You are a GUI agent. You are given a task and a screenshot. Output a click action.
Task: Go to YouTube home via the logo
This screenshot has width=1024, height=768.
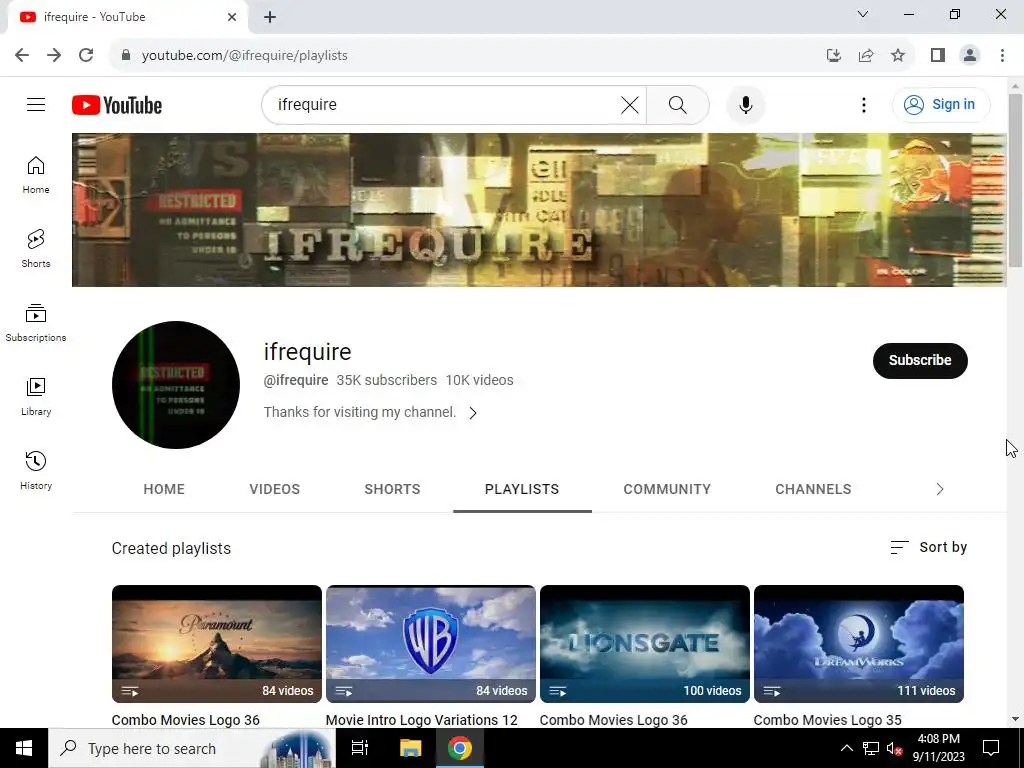[117, 105]
